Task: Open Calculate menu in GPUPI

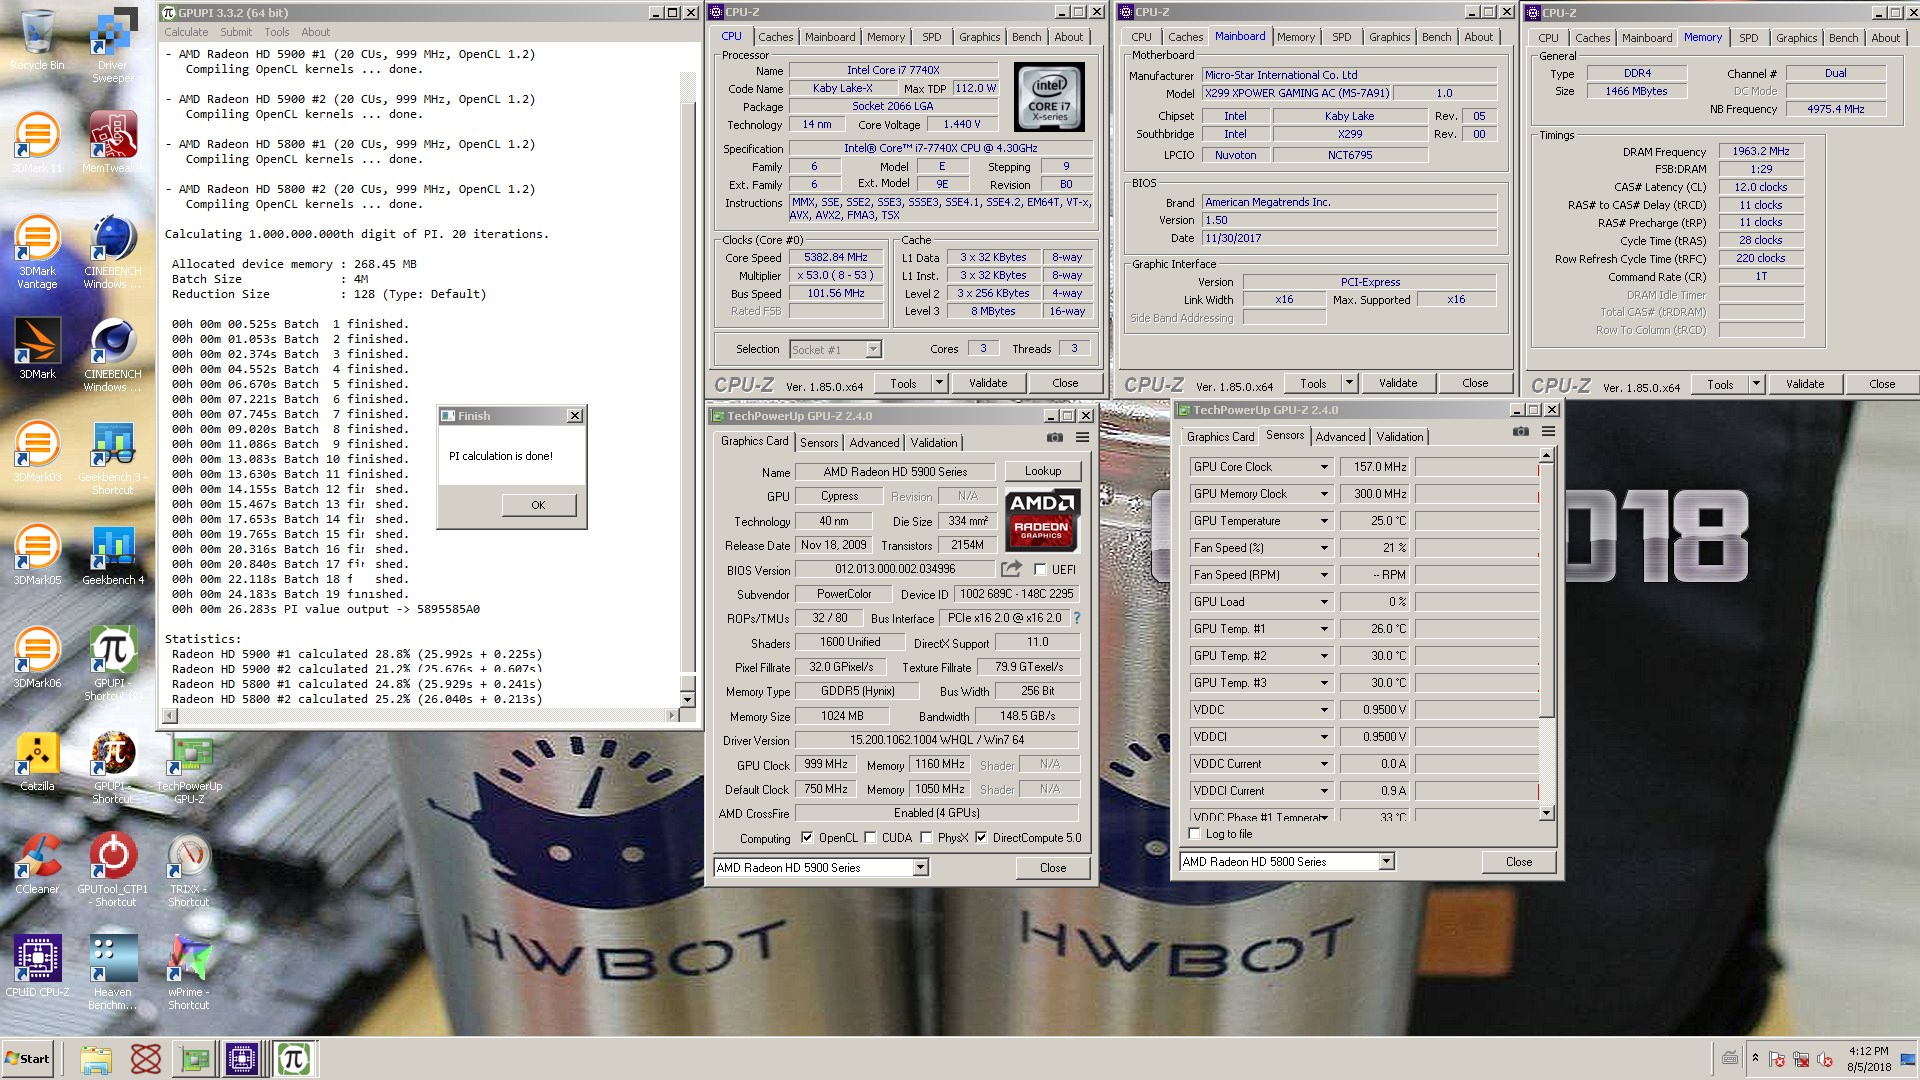Action: point(186,32)
